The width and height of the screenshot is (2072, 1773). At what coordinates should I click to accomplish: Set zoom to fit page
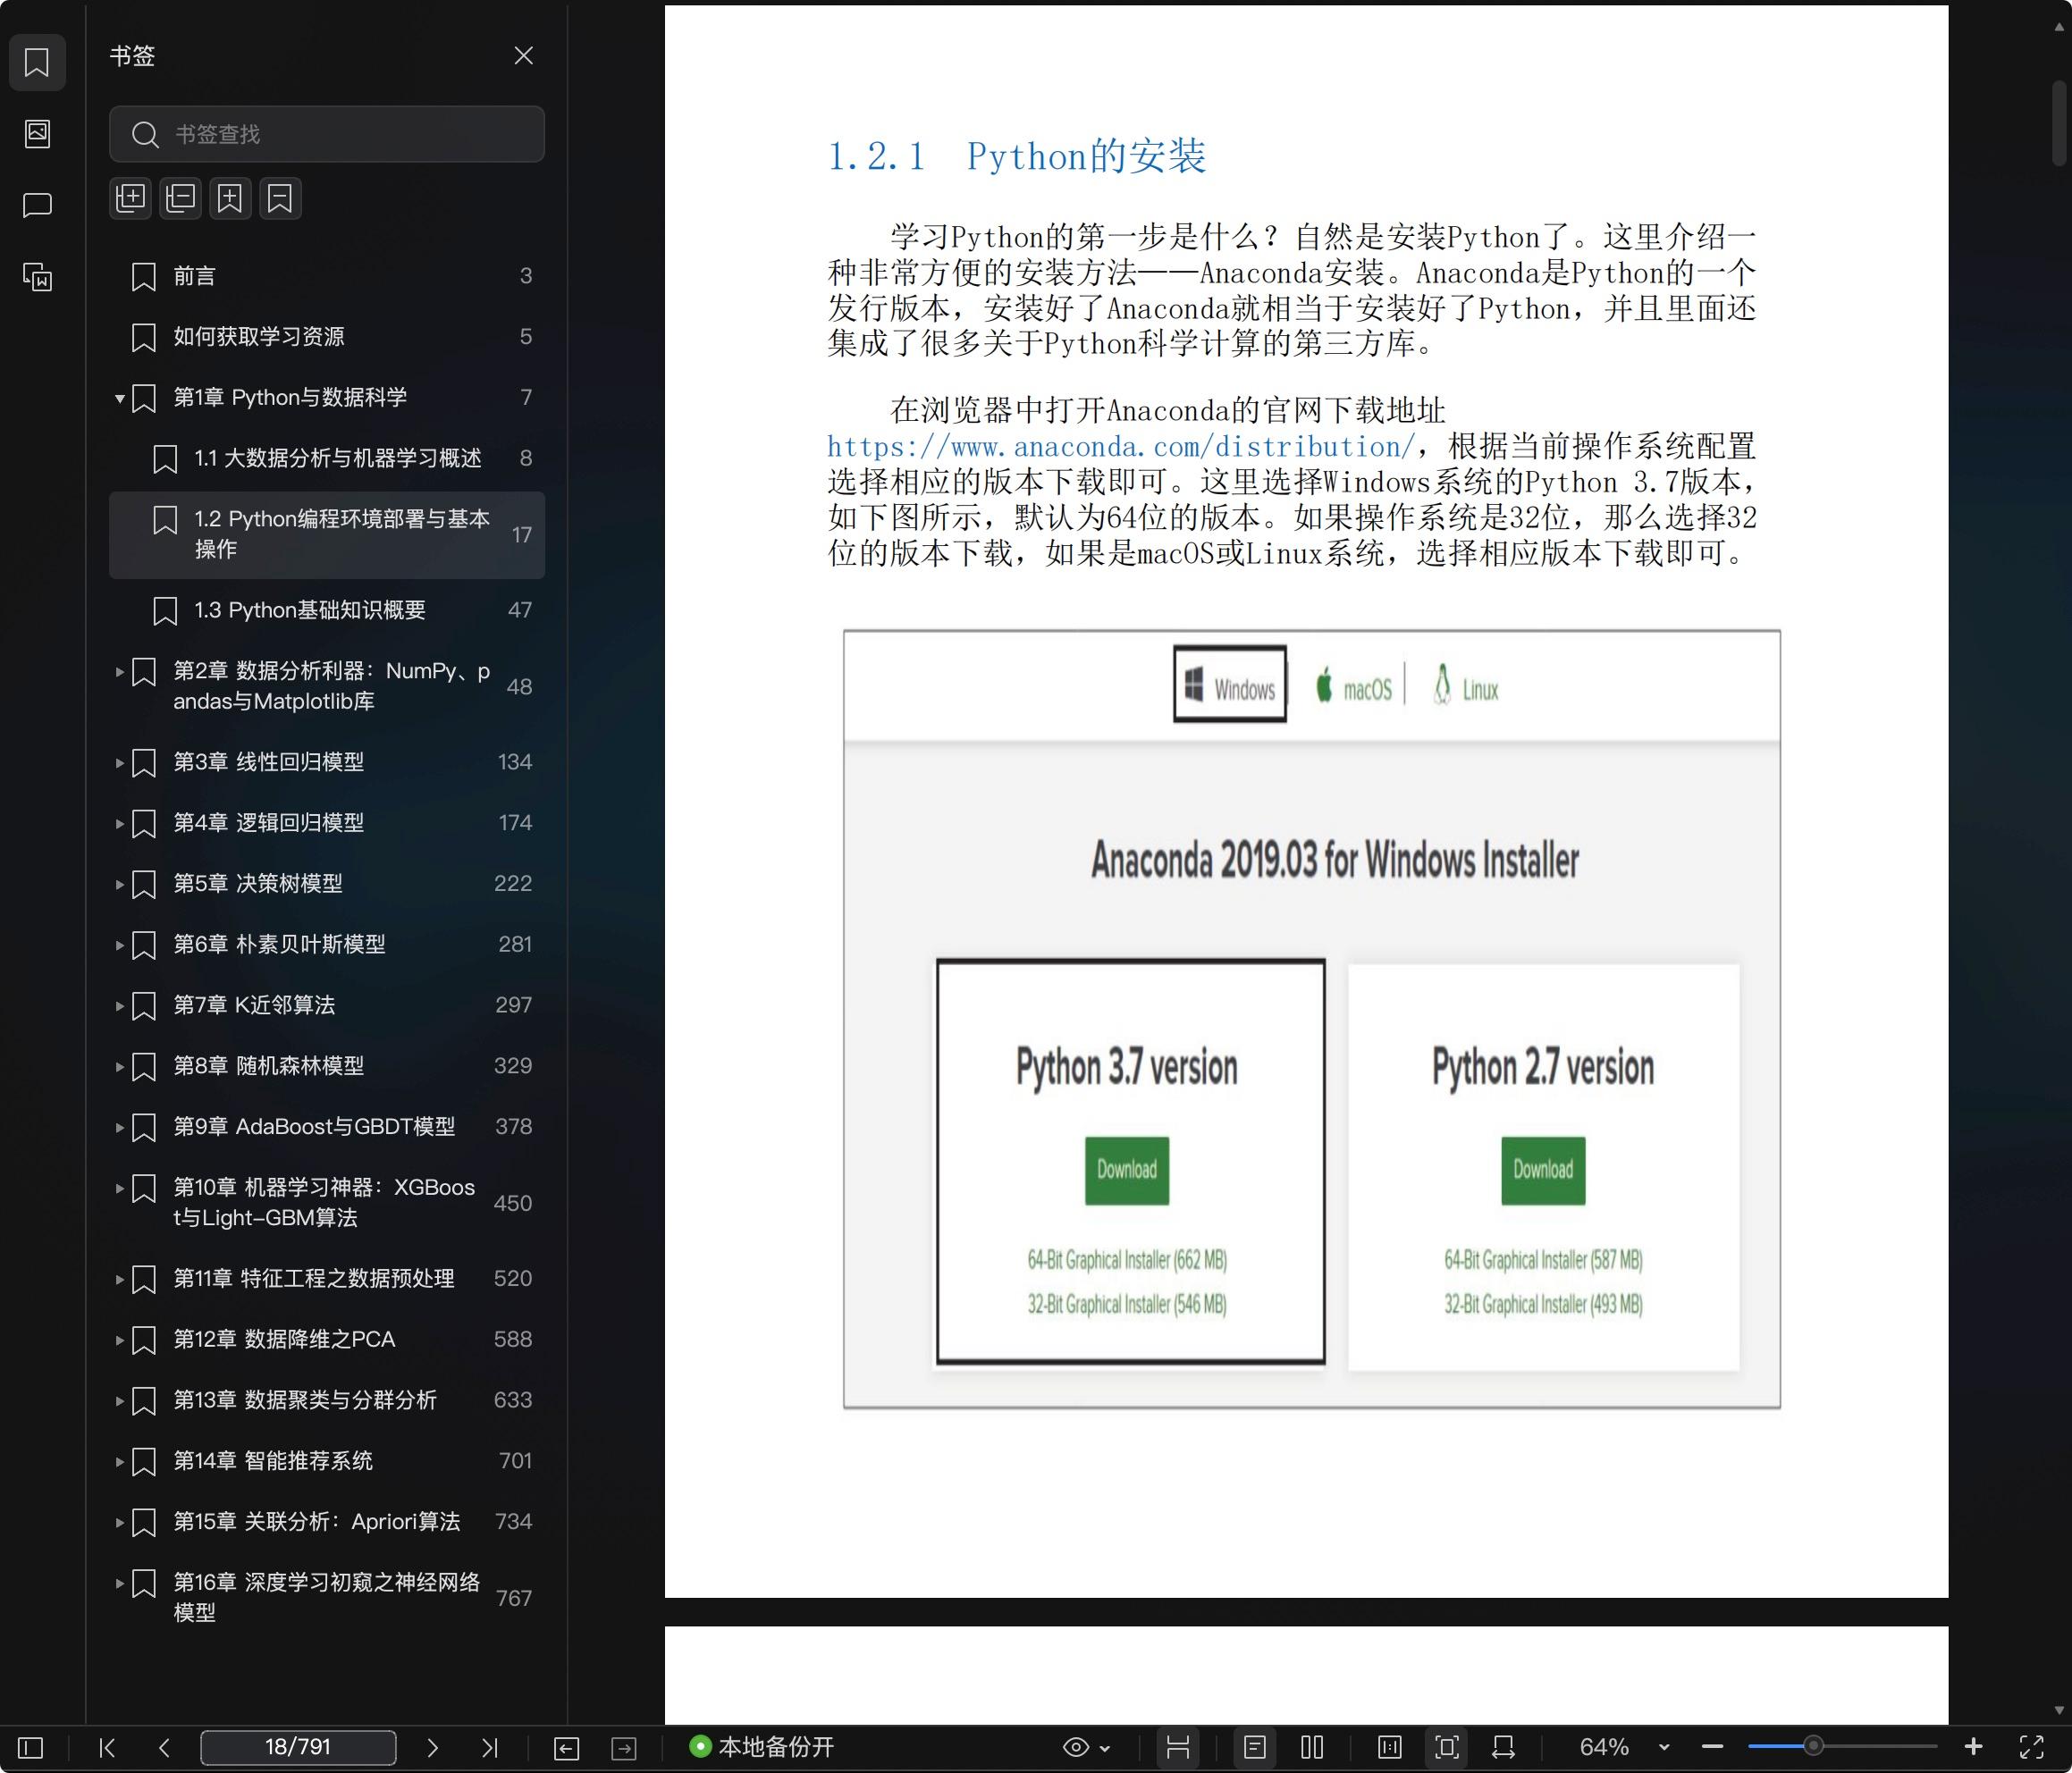1447,1747
